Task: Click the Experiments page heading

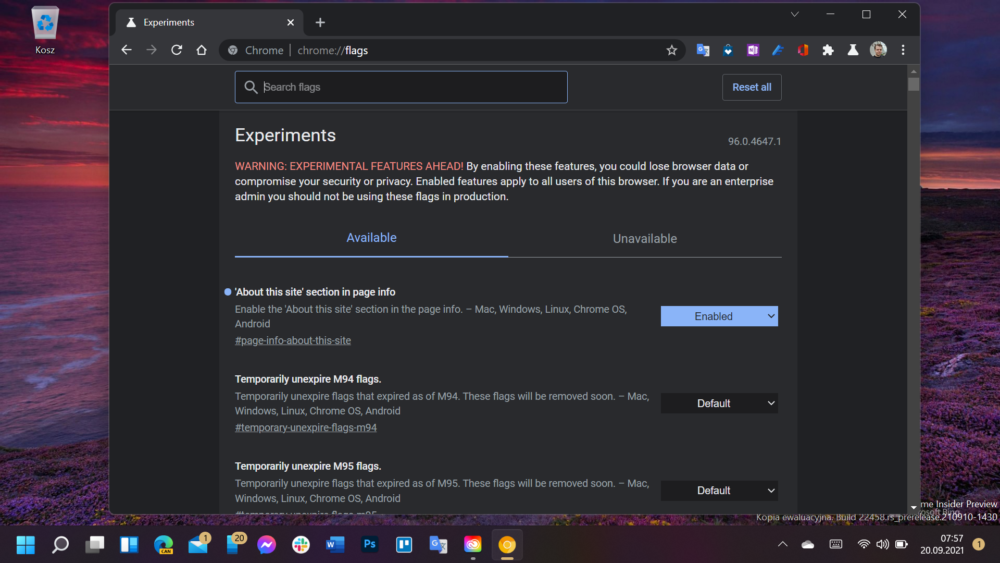Action: tap(285, 135)
